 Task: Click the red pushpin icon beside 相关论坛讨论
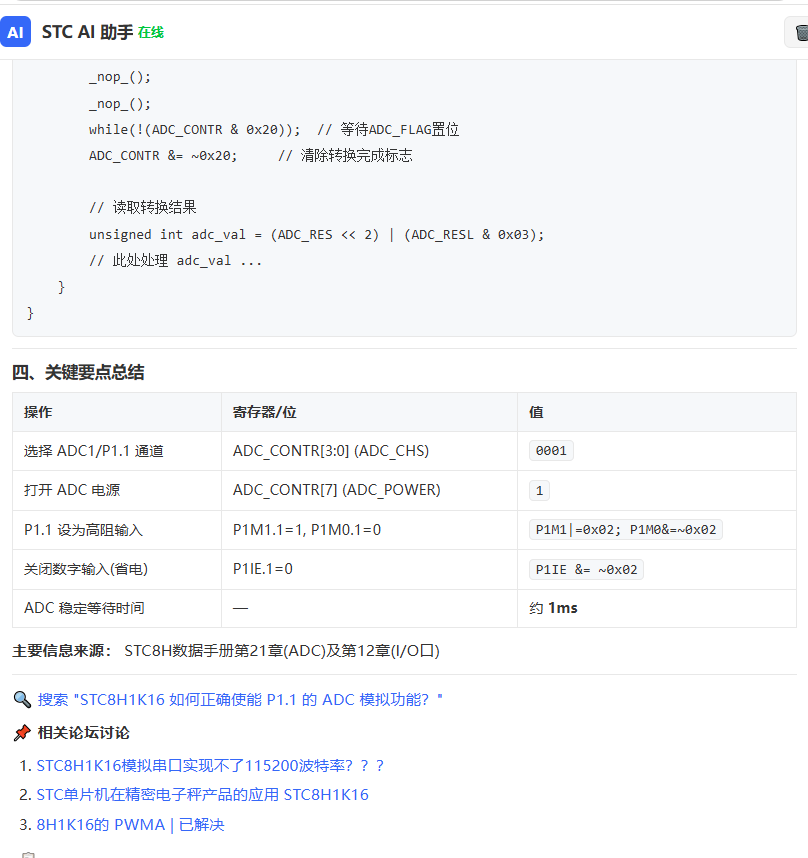tap(22, 733)
